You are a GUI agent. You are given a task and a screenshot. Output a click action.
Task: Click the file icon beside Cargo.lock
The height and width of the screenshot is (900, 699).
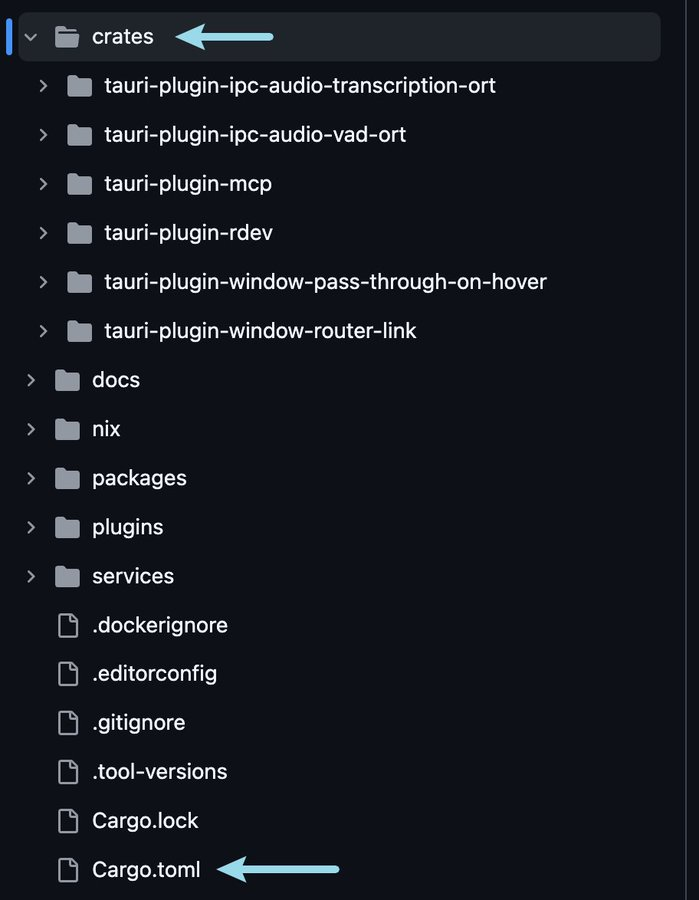(x=67, y=820)
